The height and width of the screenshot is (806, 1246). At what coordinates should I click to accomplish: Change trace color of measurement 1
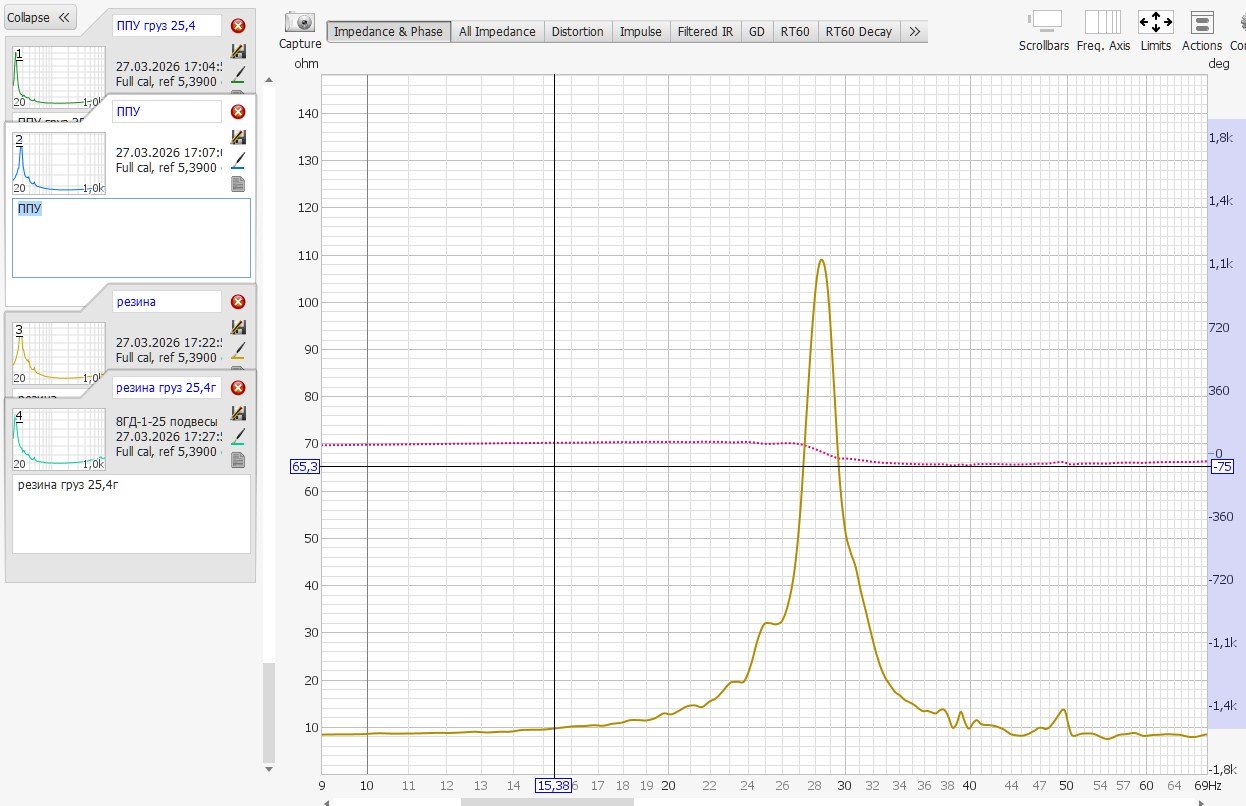point(238,75)
